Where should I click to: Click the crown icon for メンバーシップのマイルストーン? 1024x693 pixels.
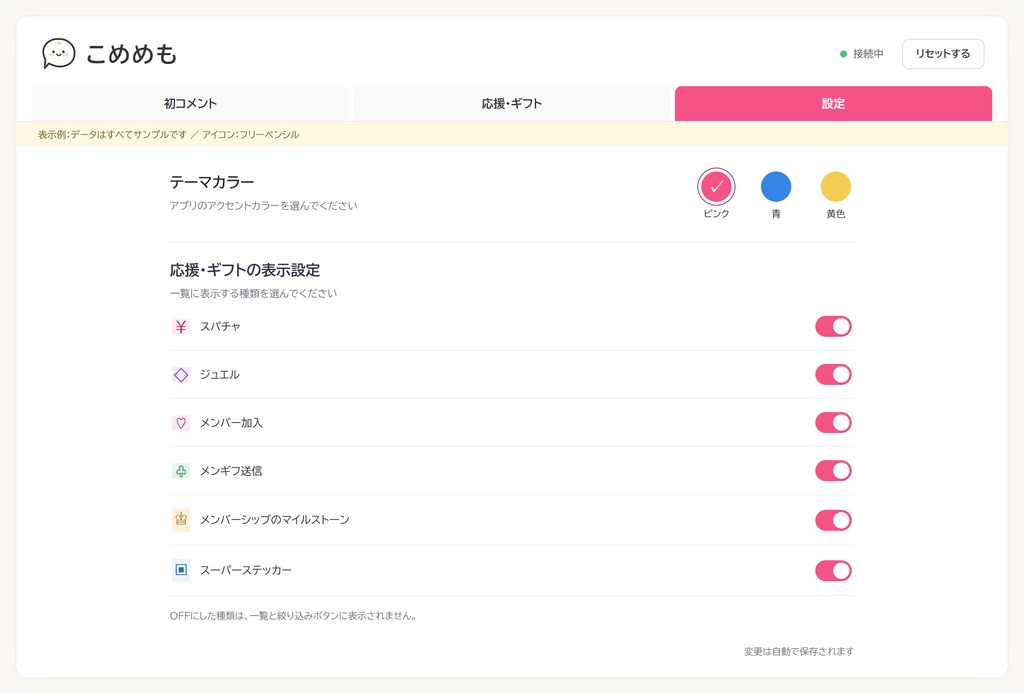(x=181, y=520)
